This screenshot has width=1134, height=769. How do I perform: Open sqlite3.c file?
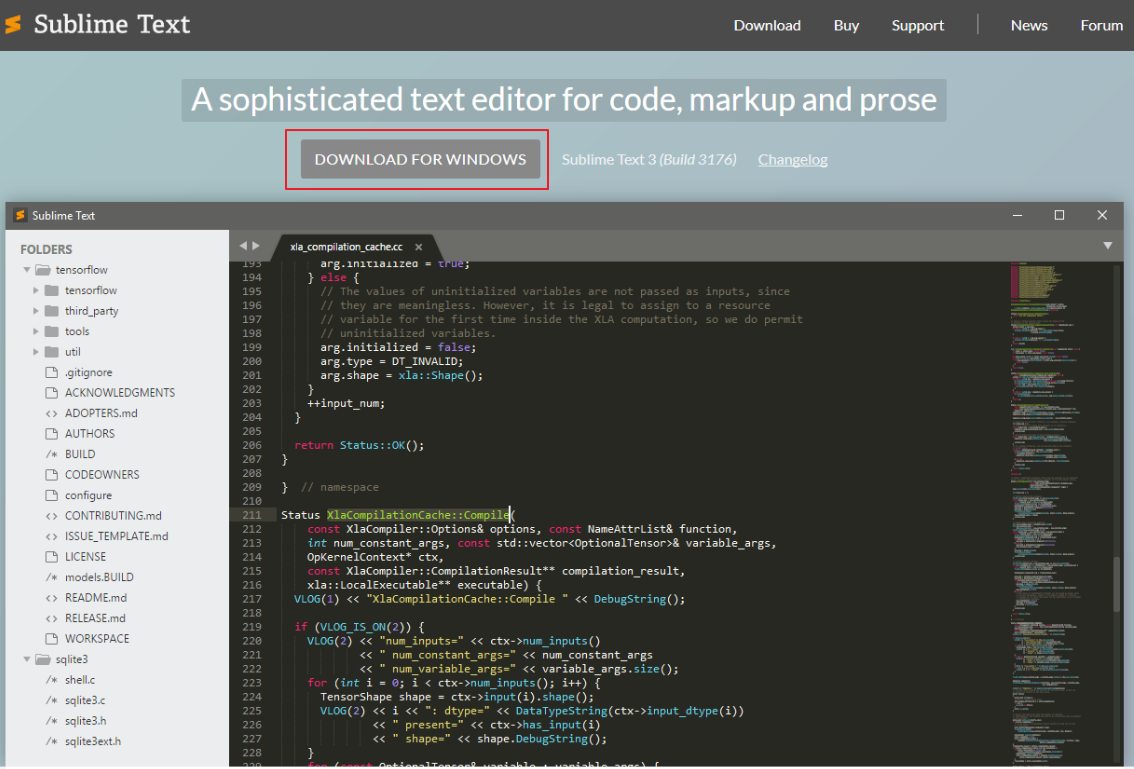85,700
